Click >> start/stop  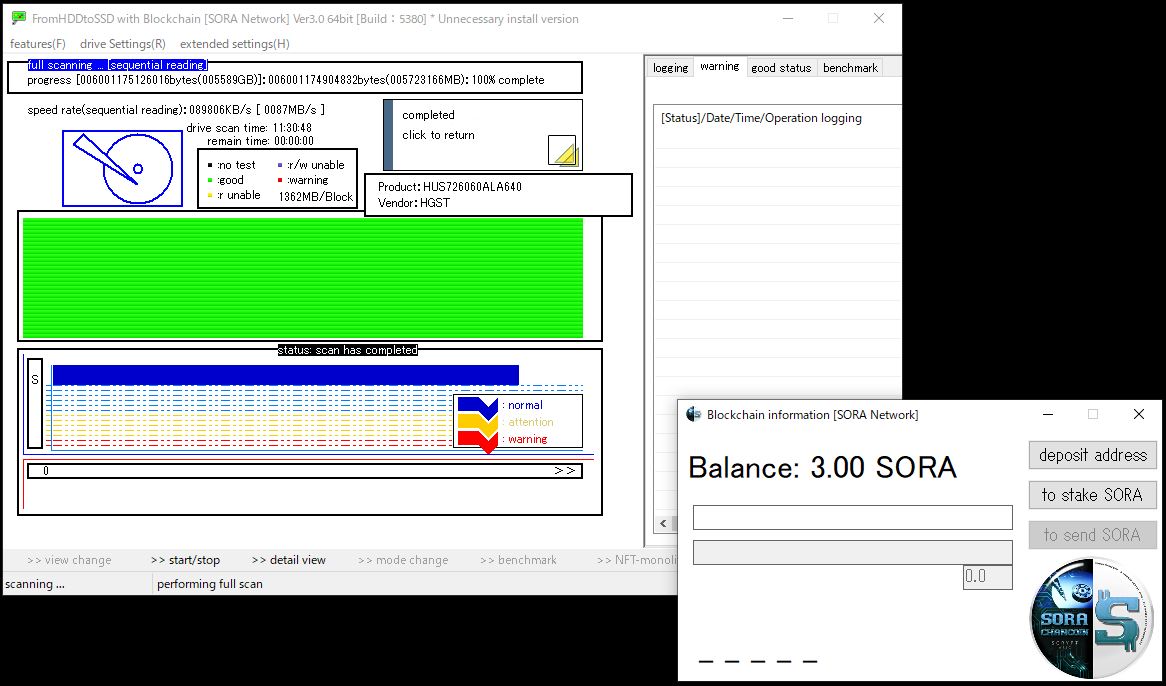pyautogui.click(x=185, y=560)
